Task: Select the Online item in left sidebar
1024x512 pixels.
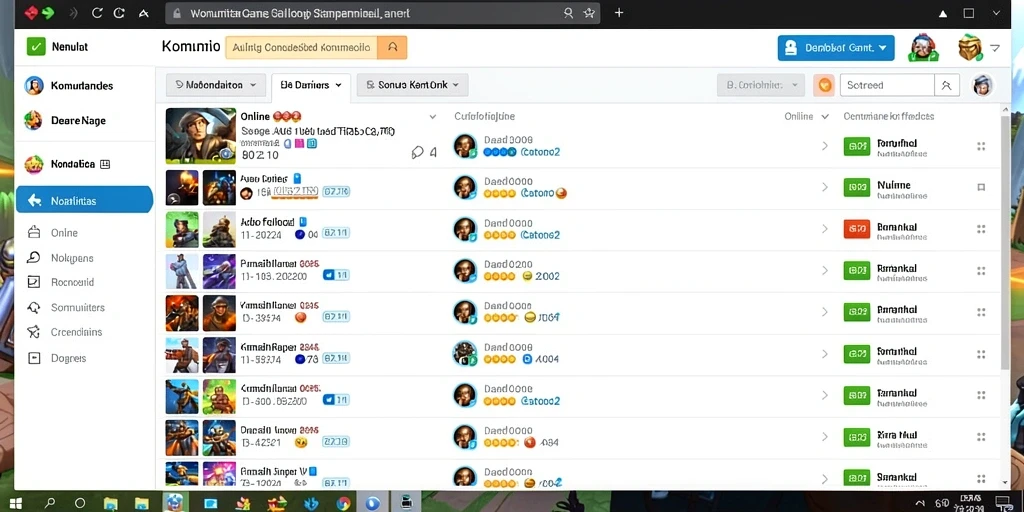Action: 65,232
